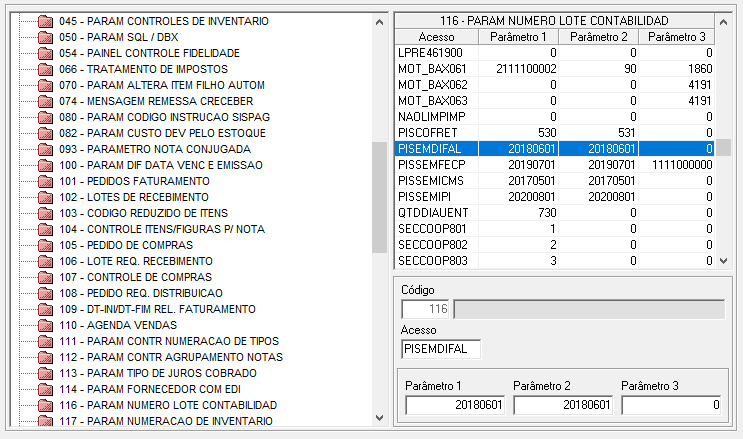Click folder icon of 093 - PARAMETRO NOTA CONJUGADA
743x439 pixels.
point(45,149)
